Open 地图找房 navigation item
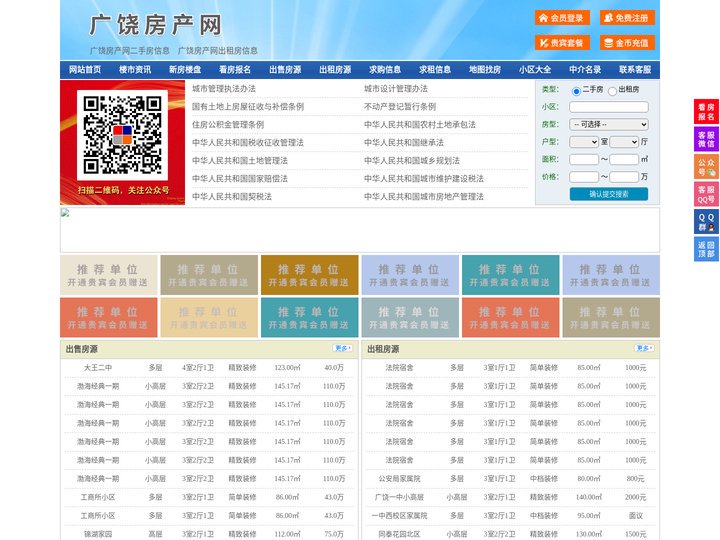This screenshot has height=540, width=720. coord(485,70)
